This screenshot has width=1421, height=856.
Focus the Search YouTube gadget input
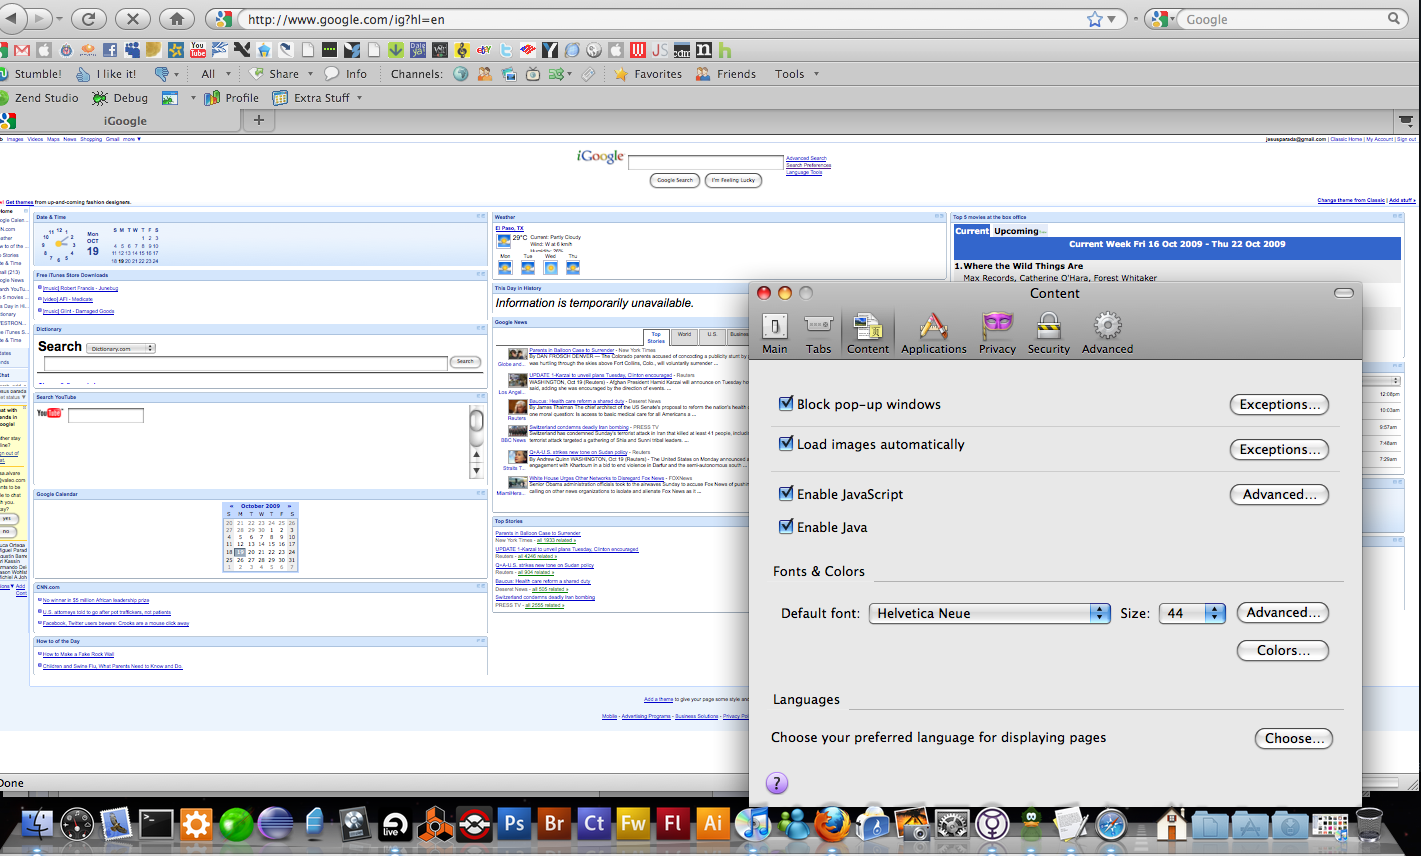click(x=106, y=415)
